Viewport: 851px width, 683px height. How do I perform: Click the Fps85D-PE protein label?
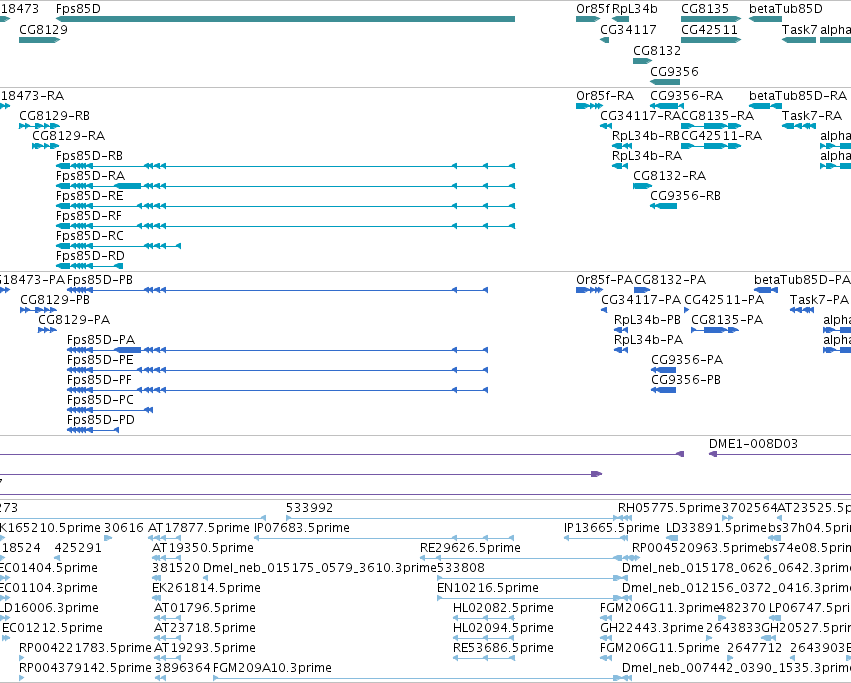coord(100,360)
